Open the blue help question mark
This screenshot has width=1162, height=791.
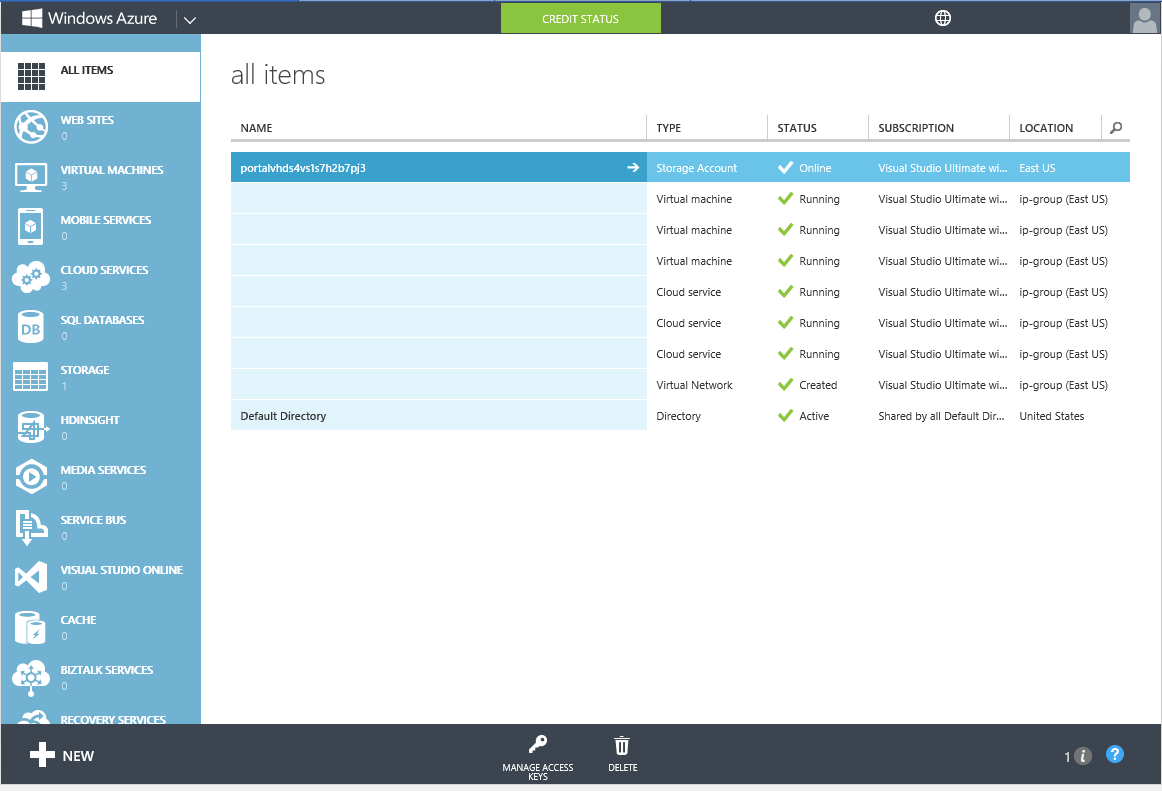point(1115,754)
